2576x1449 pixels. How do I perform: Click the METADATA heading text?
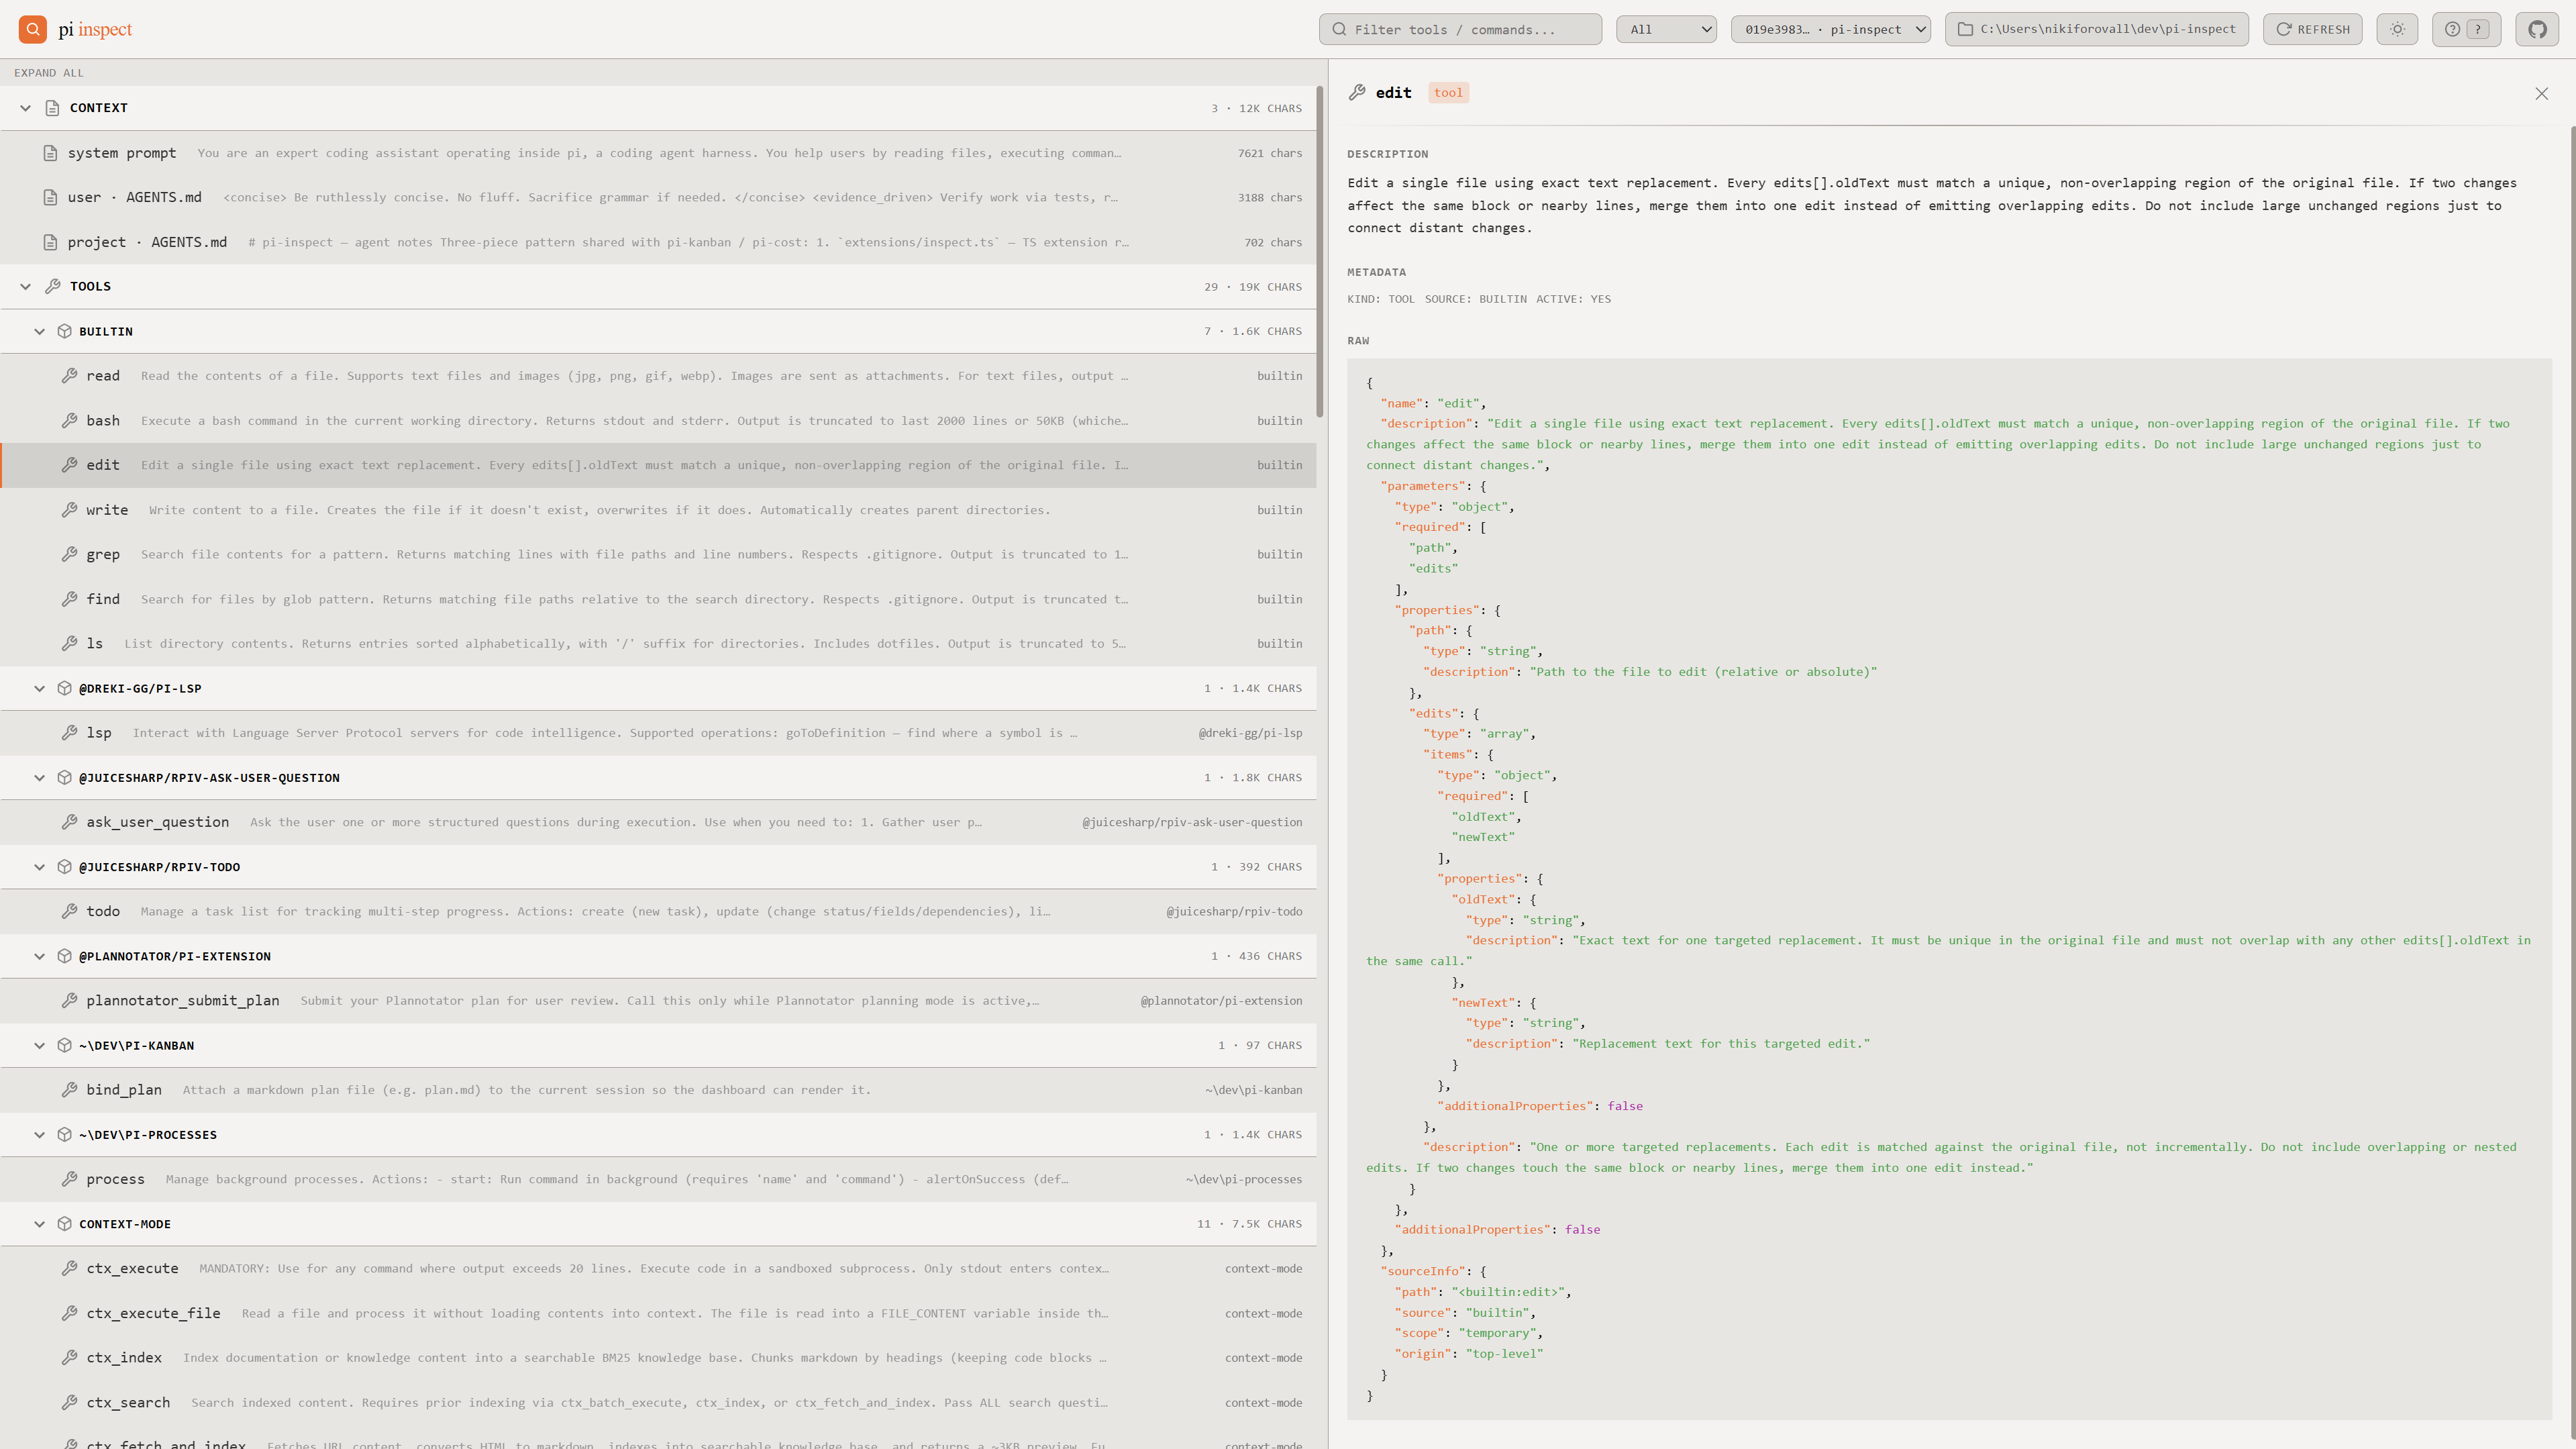click(1376, 272)
